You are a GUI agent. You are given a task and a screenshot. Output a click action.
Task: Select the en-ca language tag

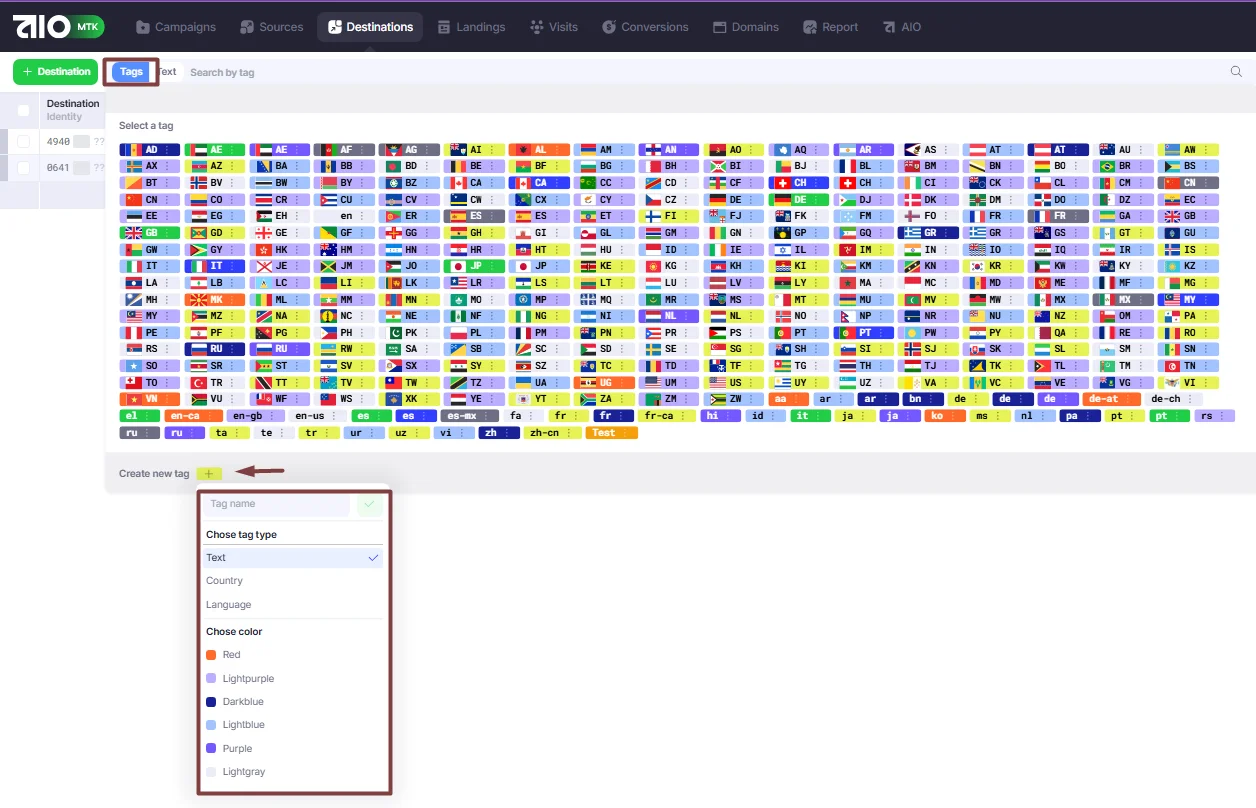point(194,416)
